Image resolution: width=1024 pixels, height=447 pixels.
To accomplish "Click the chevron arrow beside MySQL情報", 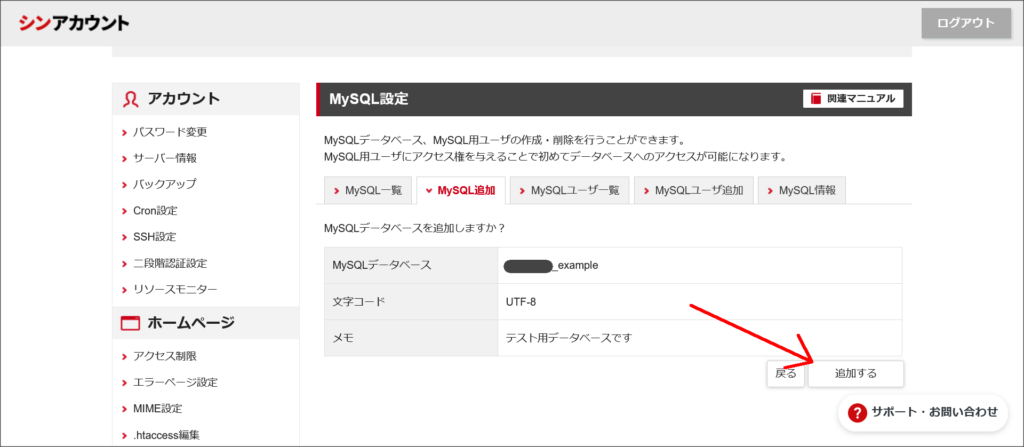I will point(771,191).
